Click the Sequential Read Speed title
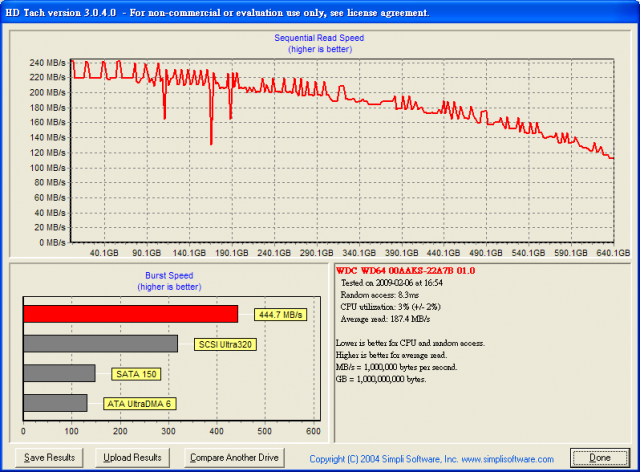640x472 pixels. [319, 38]
